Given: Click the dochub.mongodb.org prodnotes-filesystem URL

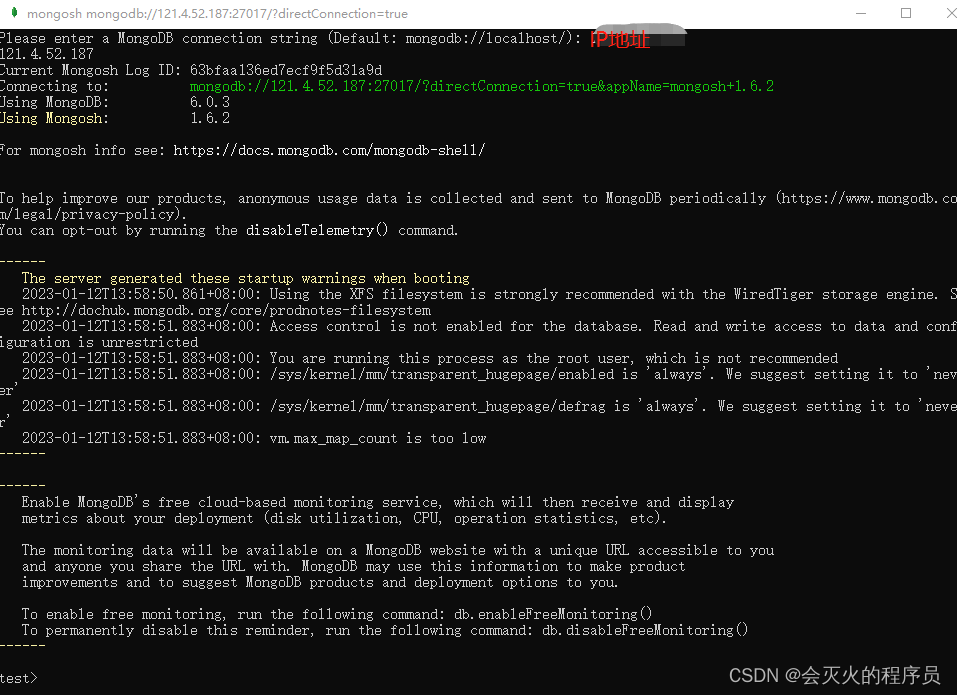Looking at the screenshot, I should [x=226, y=310].
